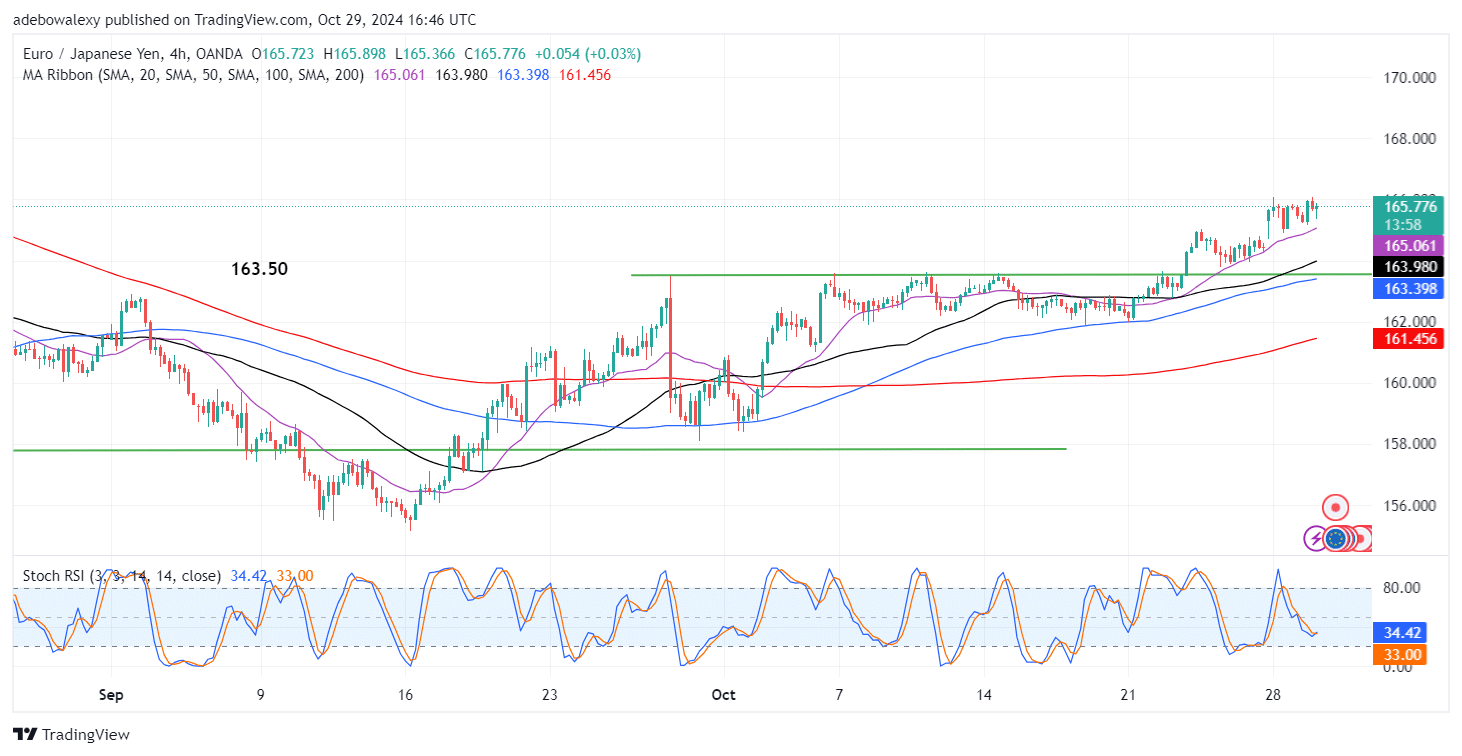
Task: Click the 21 date label on time axis
Action: (x=1129, y=694)
